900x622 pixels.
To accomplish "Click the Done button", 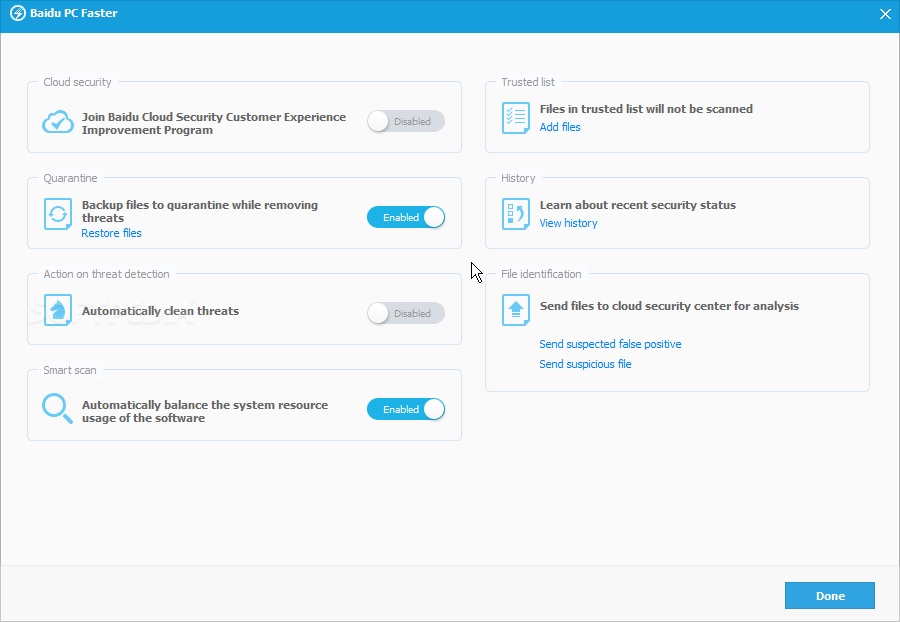I will [829, 596].
